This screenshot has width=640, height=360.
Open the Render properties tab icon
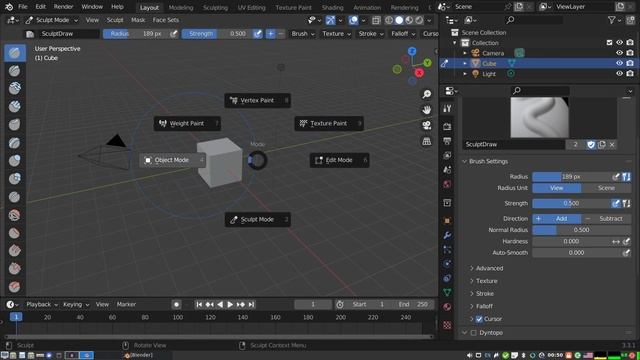(447, 127)
